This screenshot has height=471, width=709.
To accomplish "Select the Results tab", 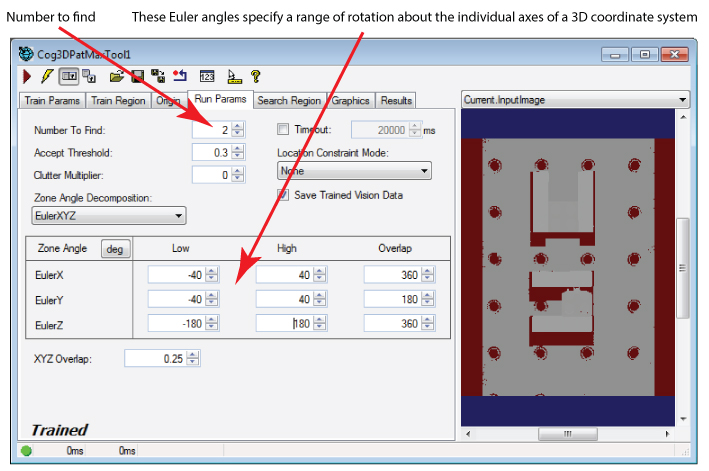I will (396, 101).
